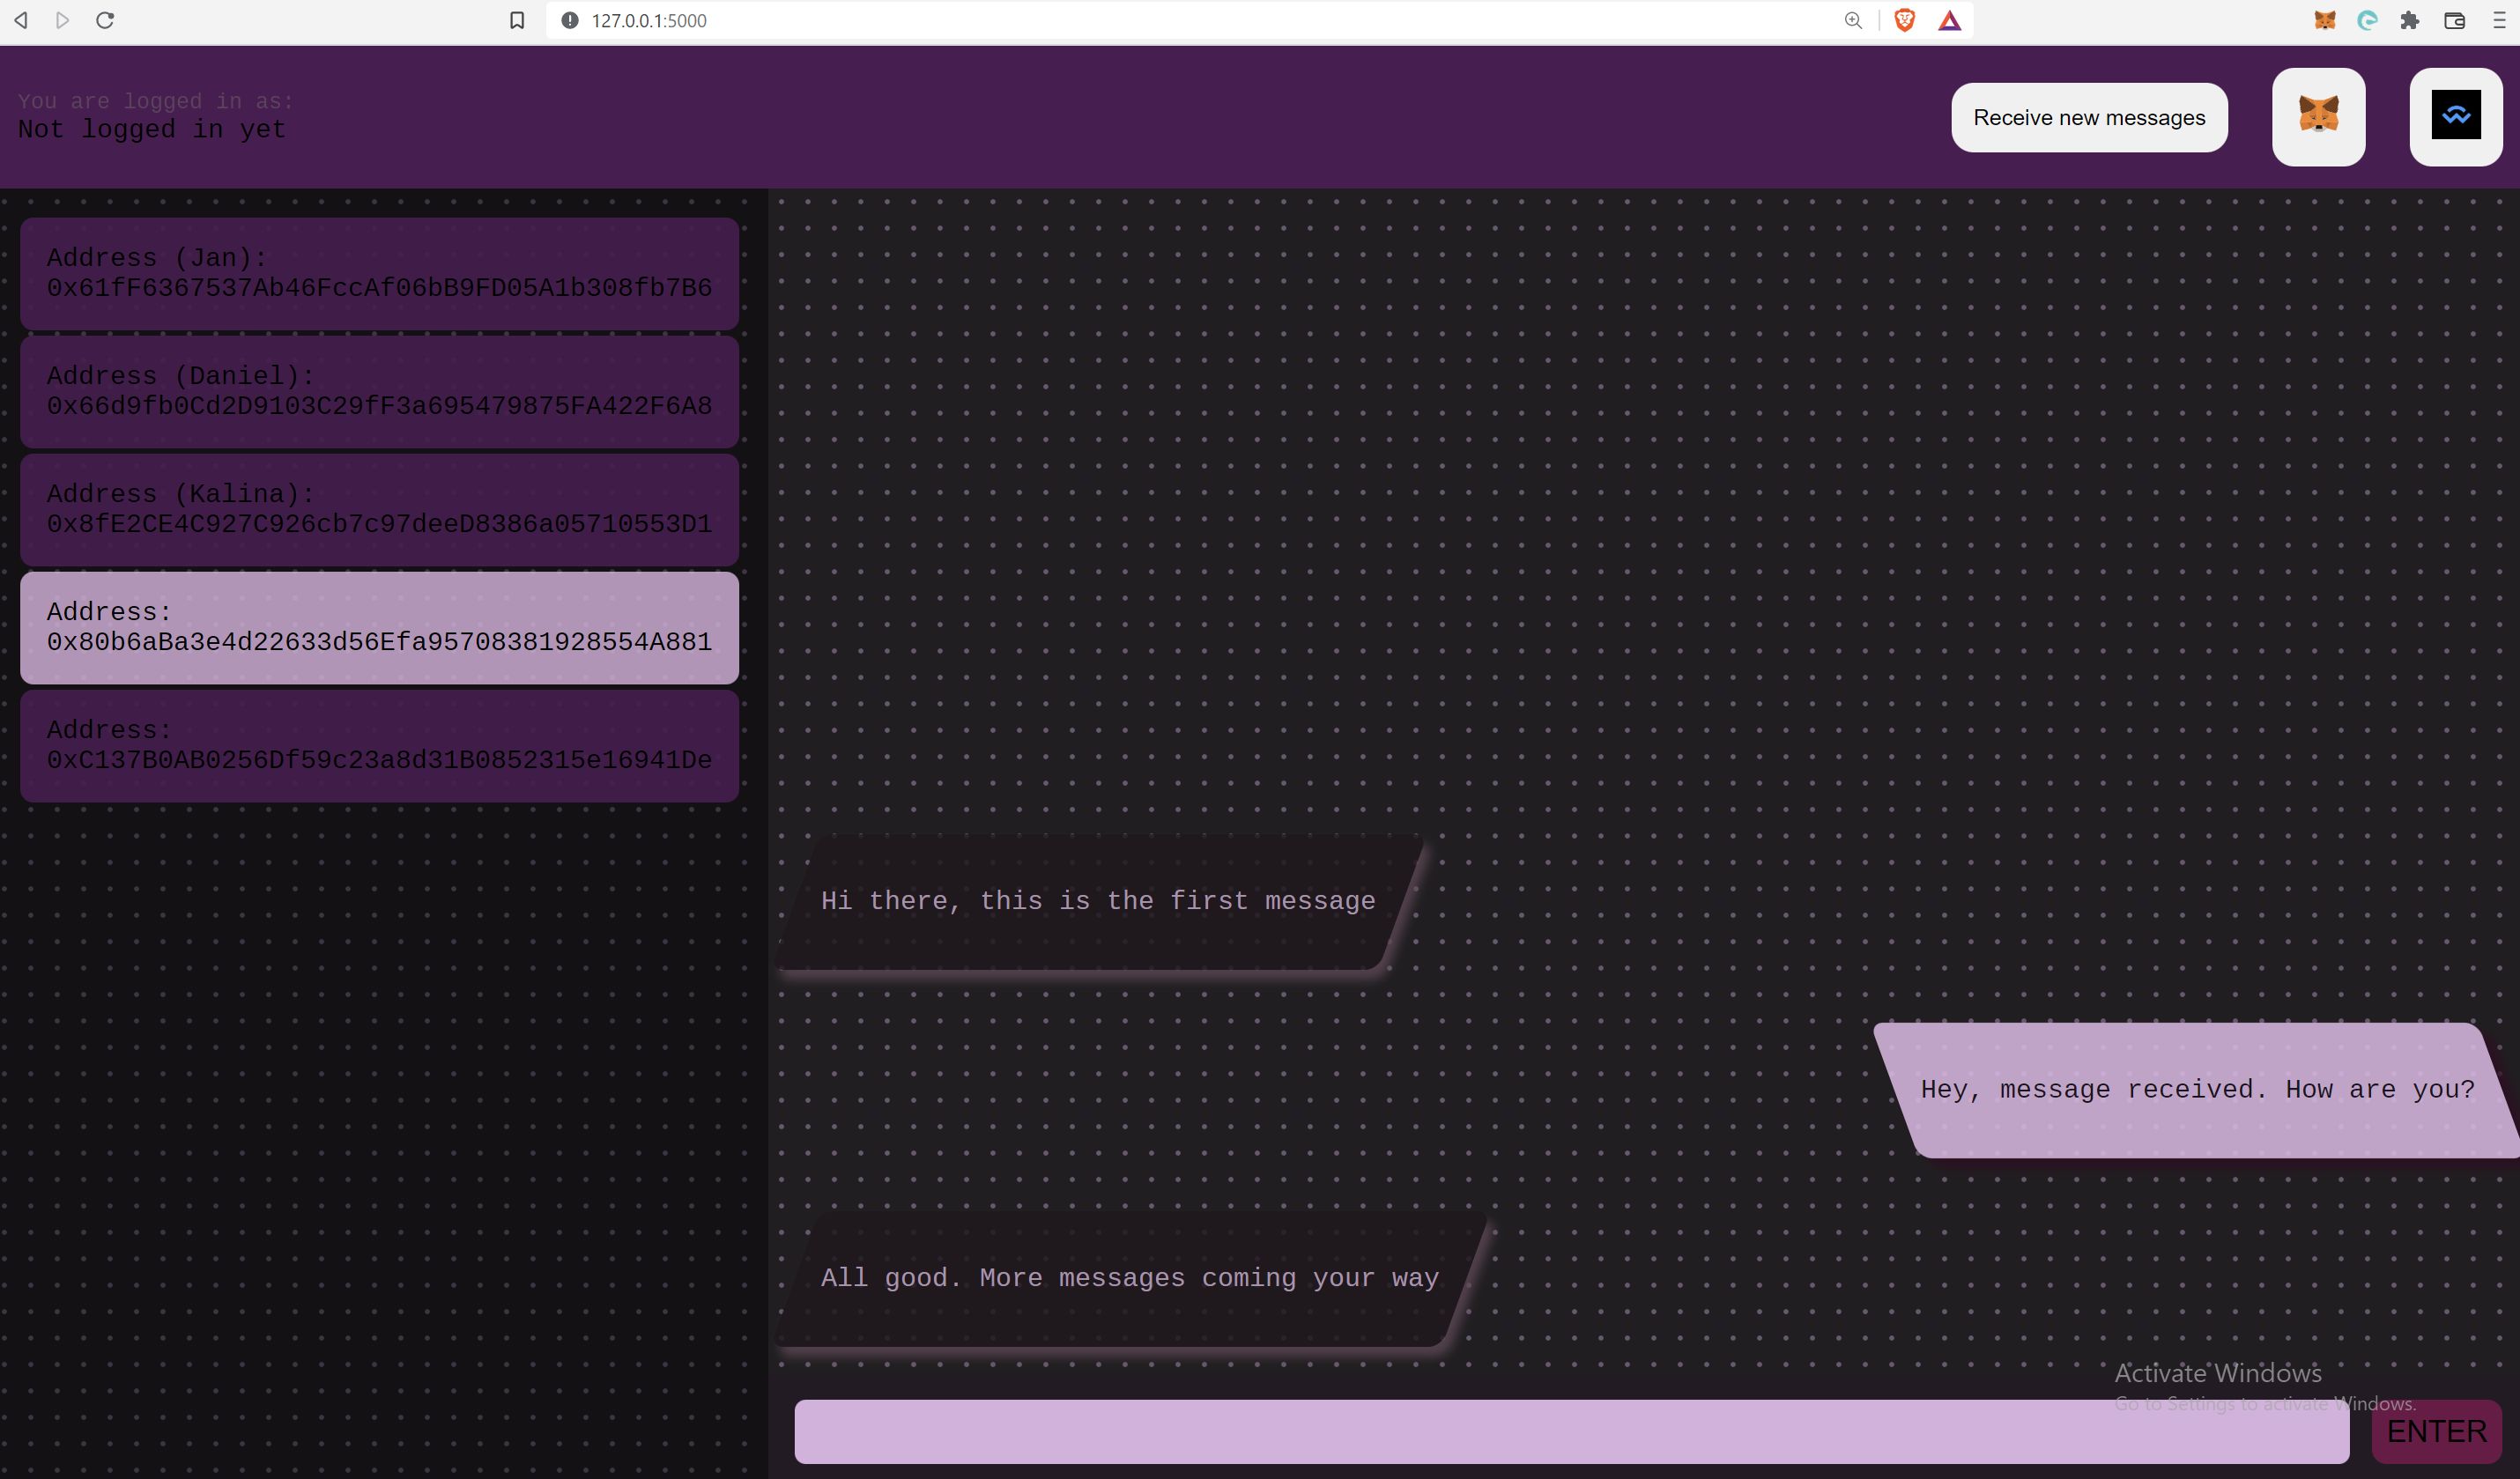Reload the page
Image resolution: width=2520 pixels, height=1479 pixels.
click(x=105, y=20)
